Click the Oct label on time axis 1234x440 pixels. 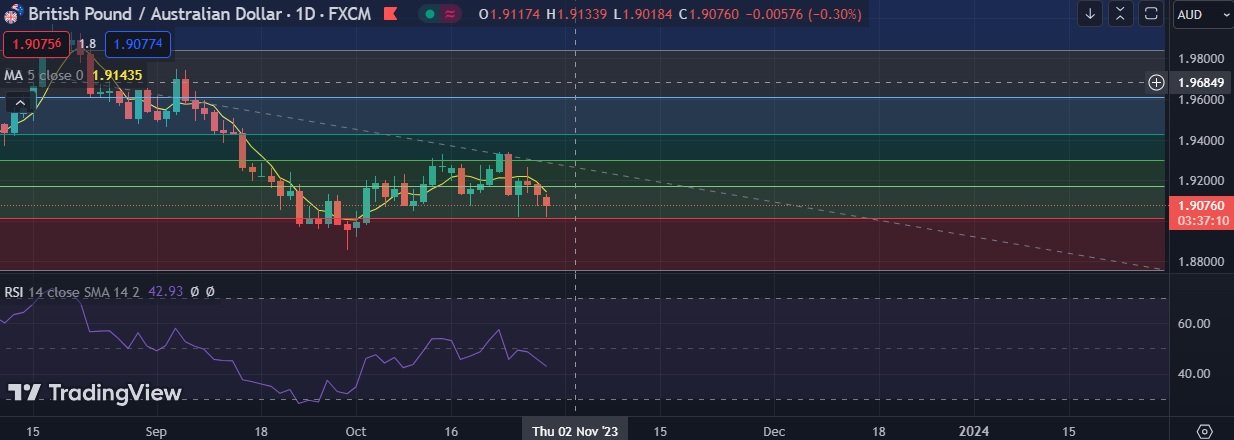click(x=356, y=431)
